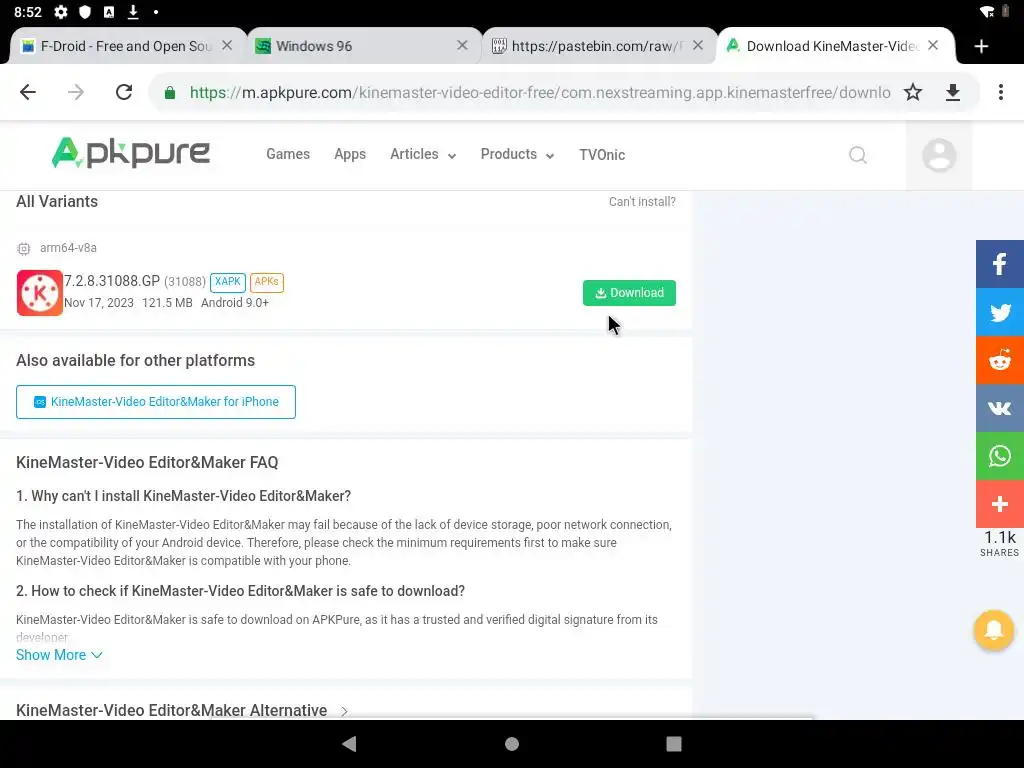Viewport: 1024px width, 768px height.
Task: Close the Download KineMaster tab
Action: point(933,45)
